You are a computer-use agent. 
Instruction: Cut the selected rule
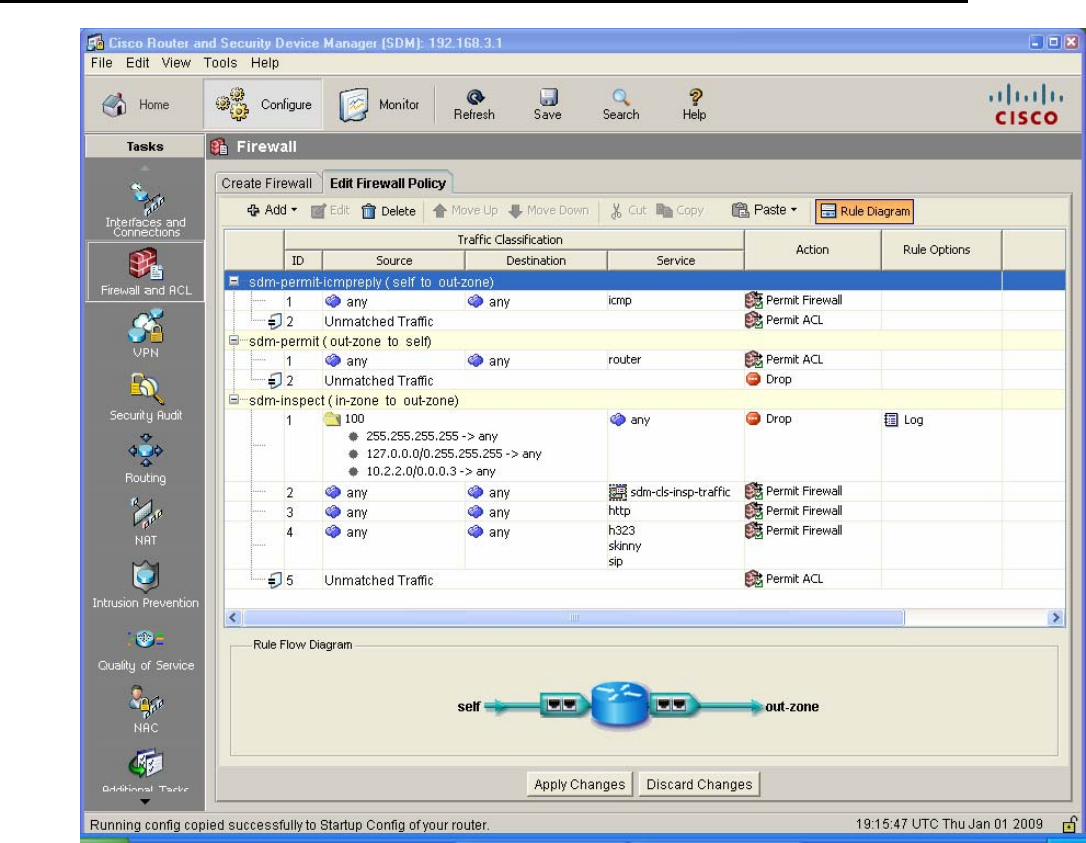[627, 211]
